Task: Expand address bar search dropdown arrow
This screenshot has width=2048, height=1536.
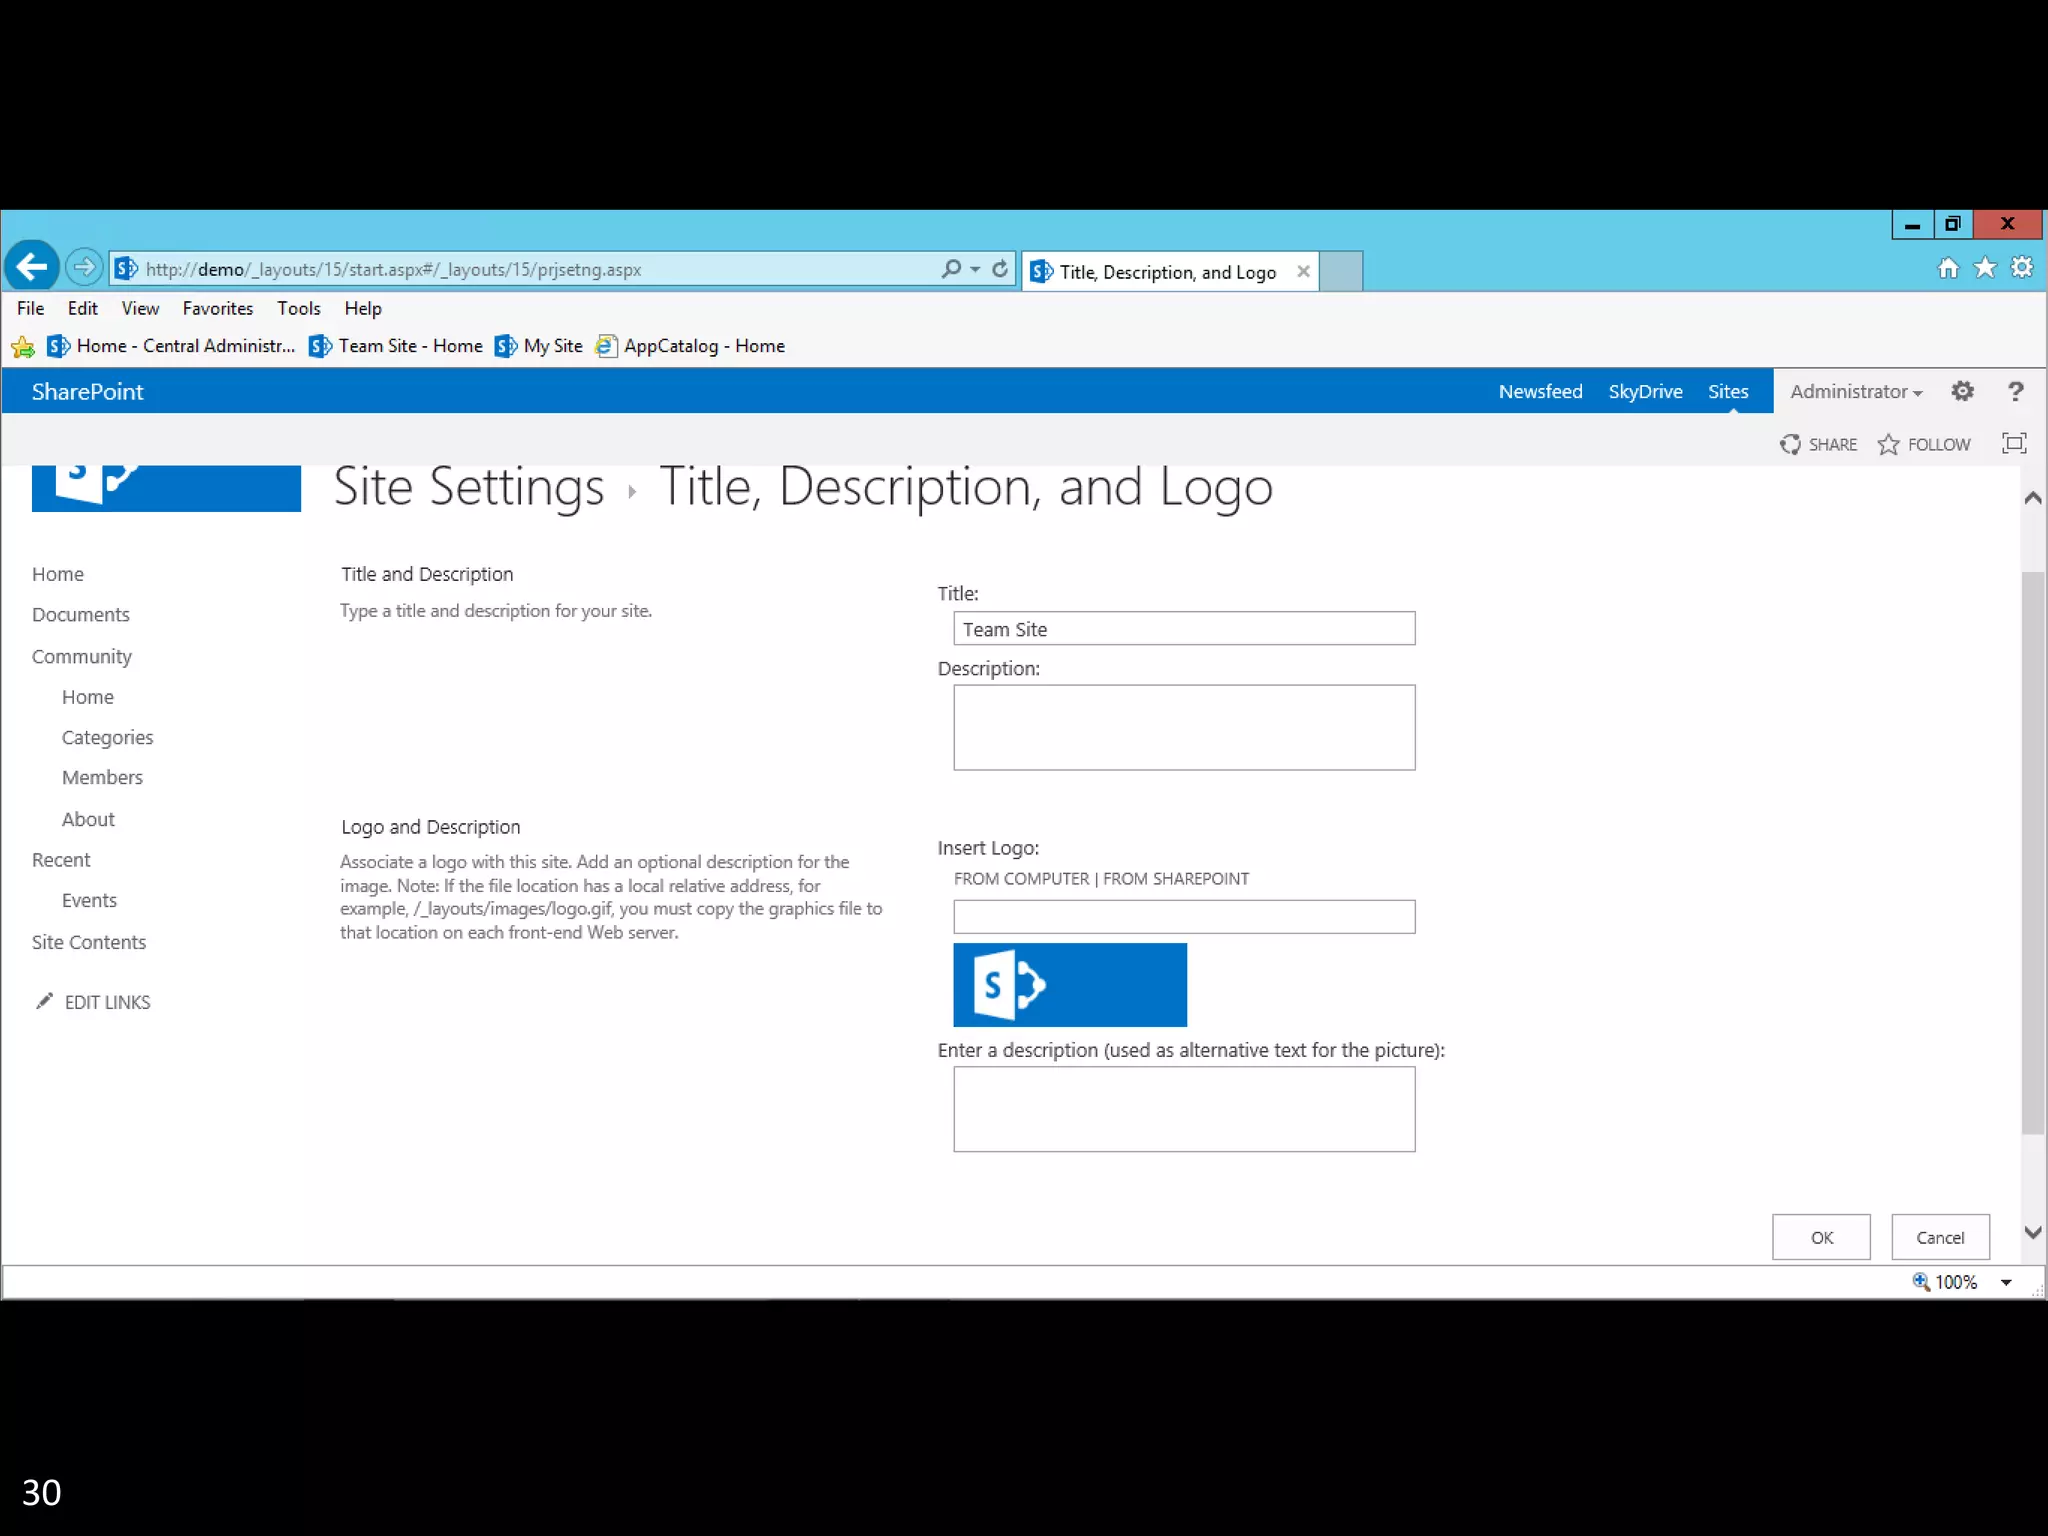Action: (x=975, y=269)
